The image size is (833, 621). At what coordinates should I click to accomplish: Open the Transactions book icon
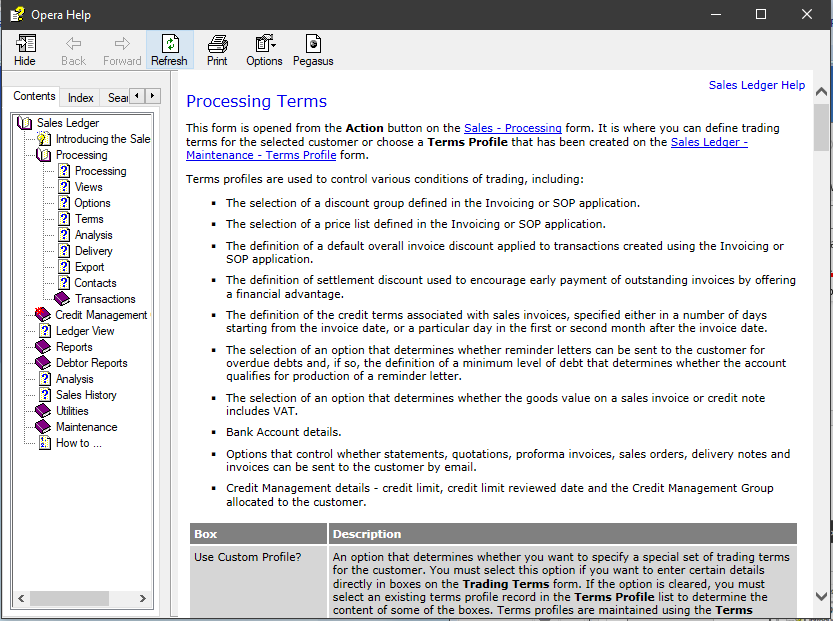click(62, 299)
